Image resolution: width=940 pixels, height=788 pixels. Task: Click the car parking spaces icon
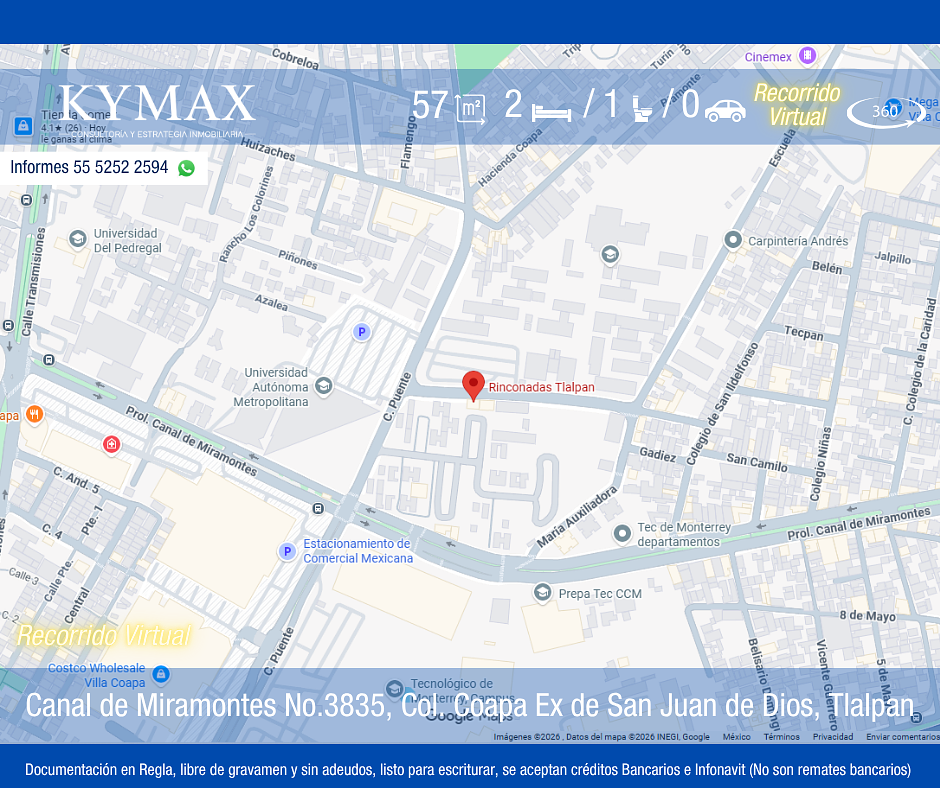point(725,111)
